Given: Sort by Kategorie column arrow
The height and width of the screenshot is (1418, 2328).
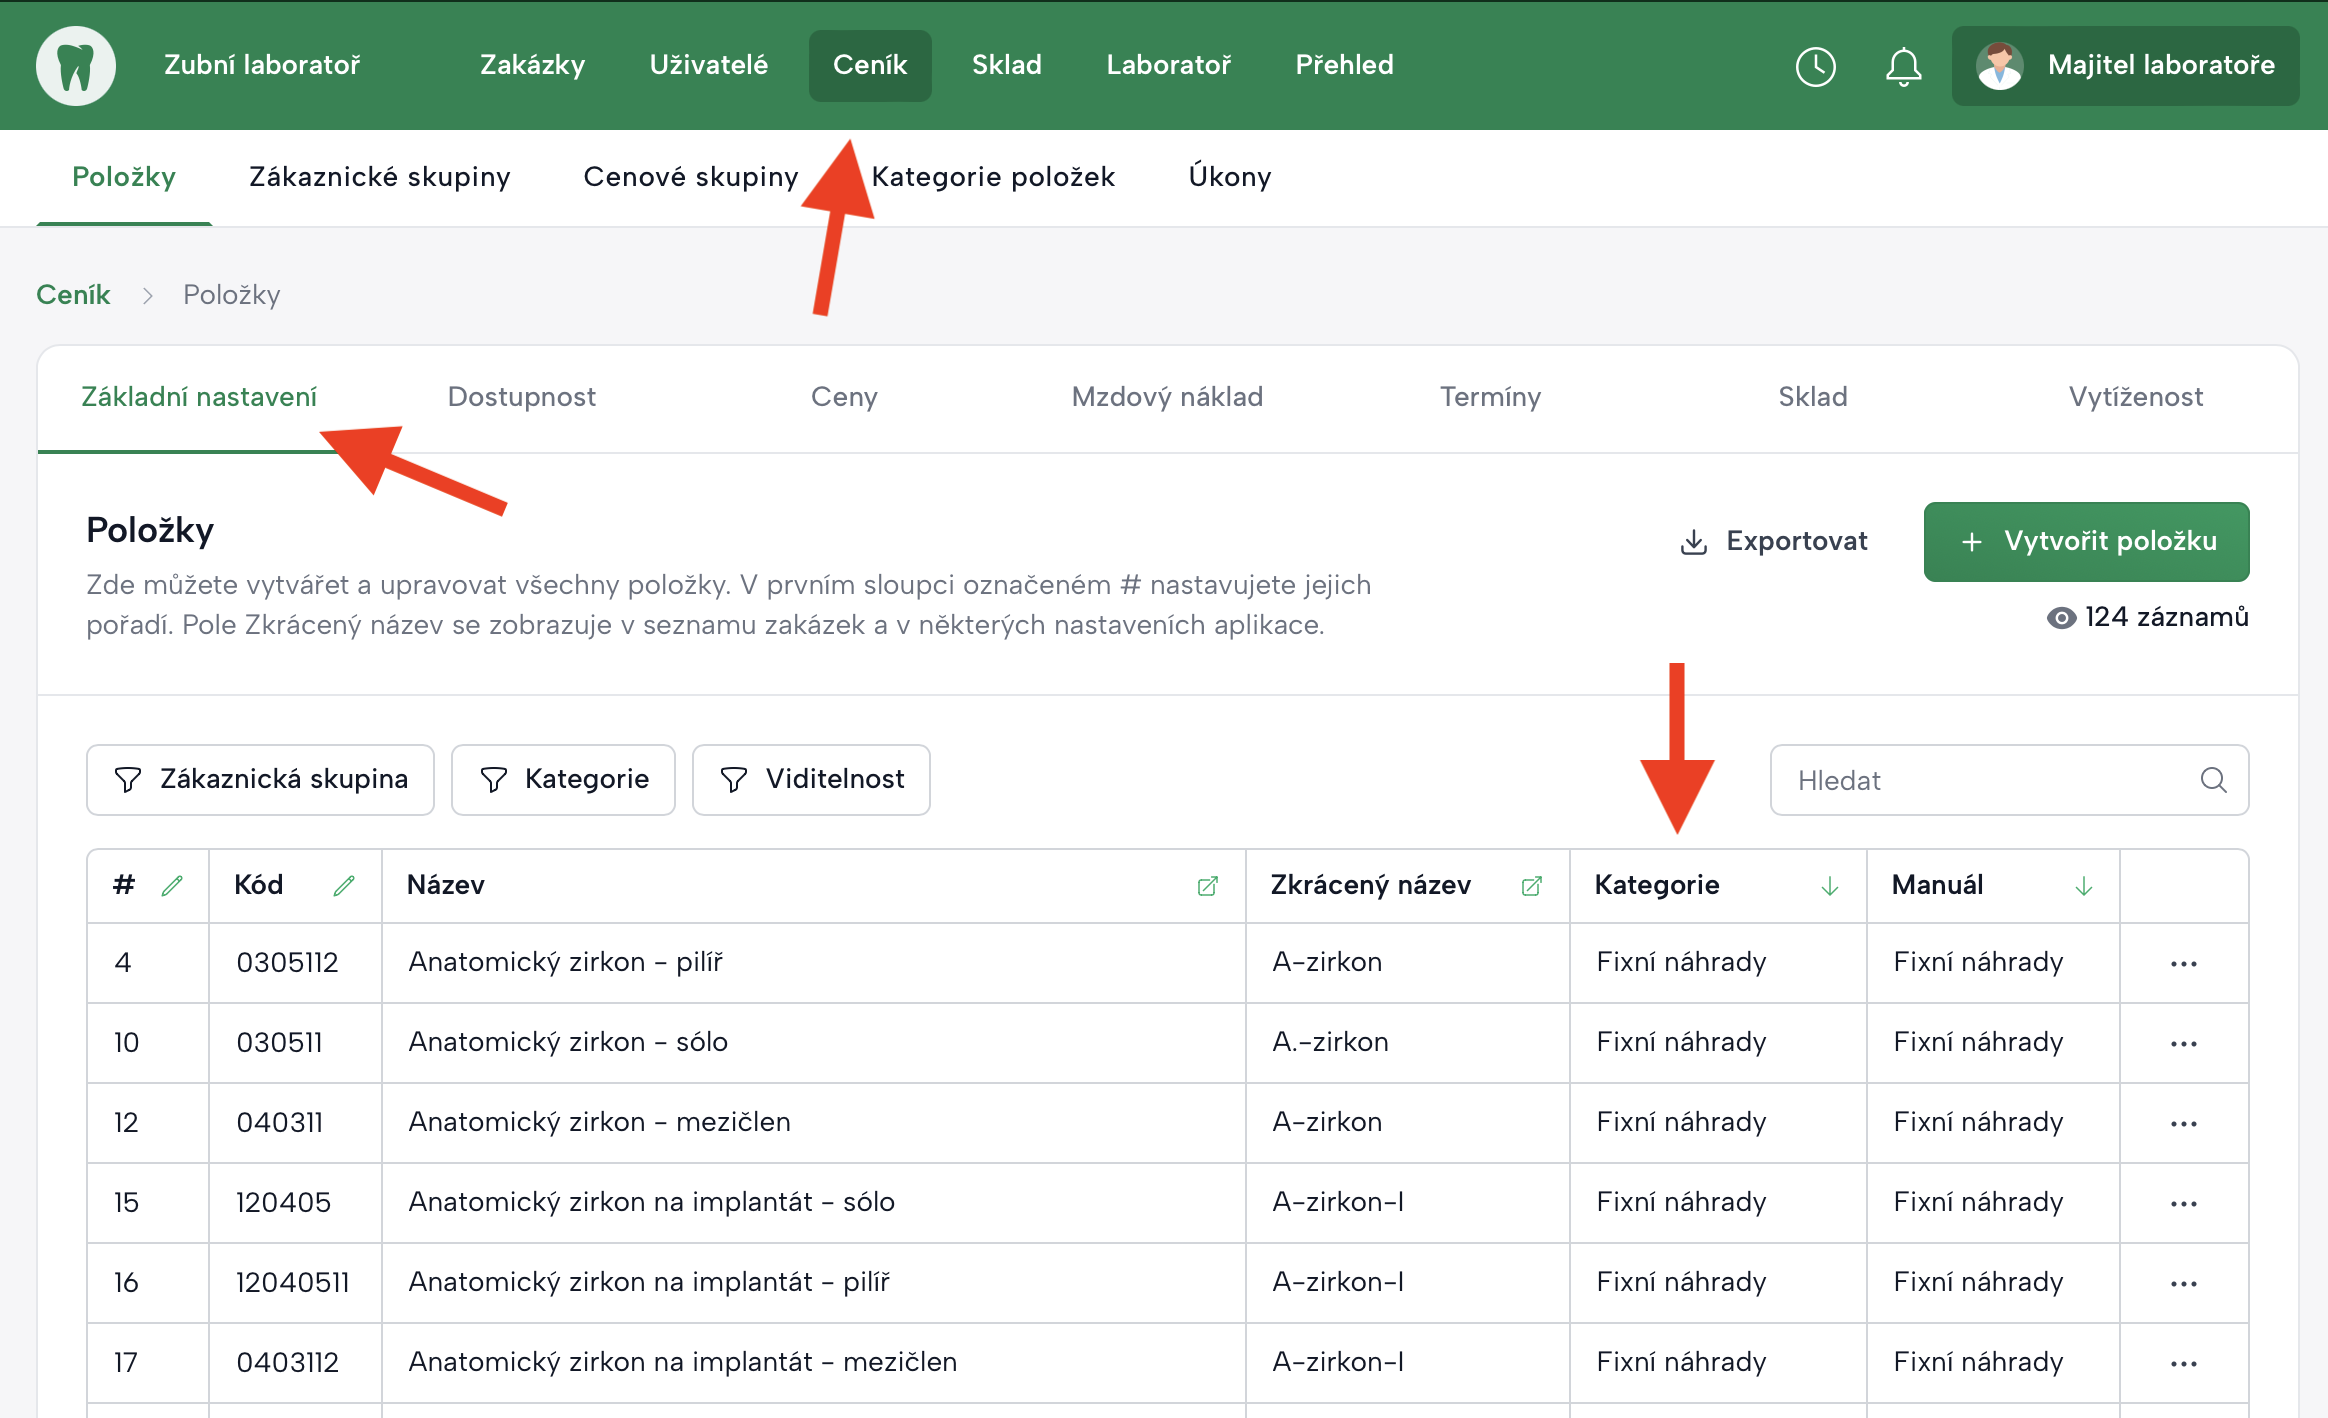Looking at the screenshot, I should (1829, 886).
